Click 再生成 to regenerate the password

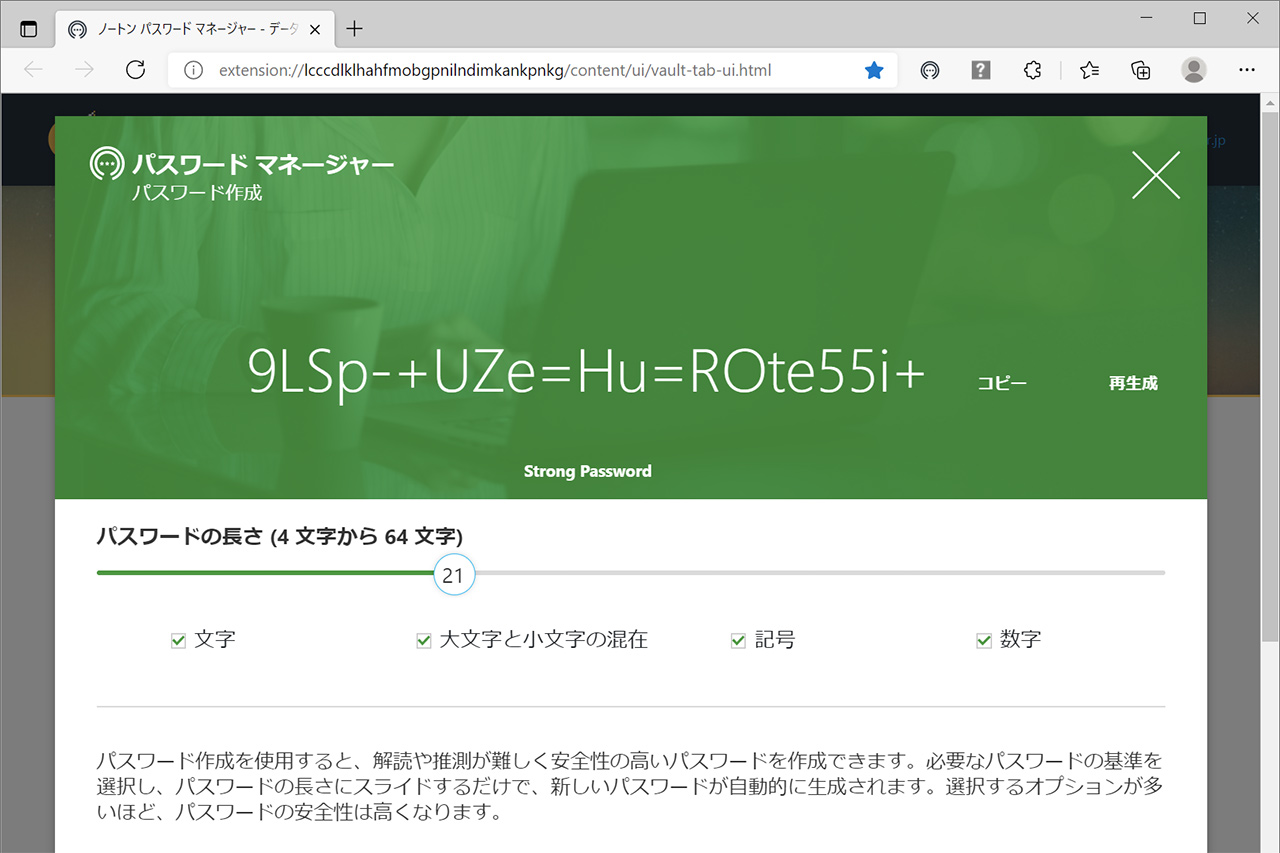[1133, 383]
